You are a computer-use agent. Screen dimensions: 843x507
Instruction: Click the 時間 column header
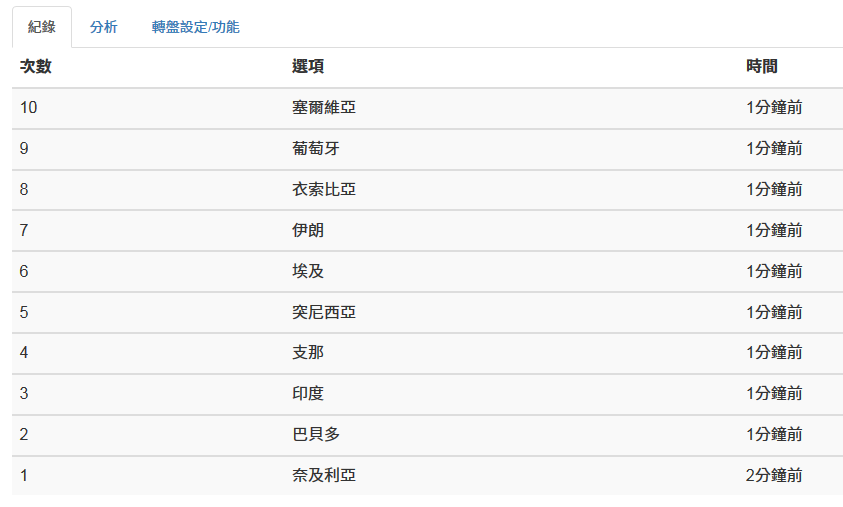point(762,66)
